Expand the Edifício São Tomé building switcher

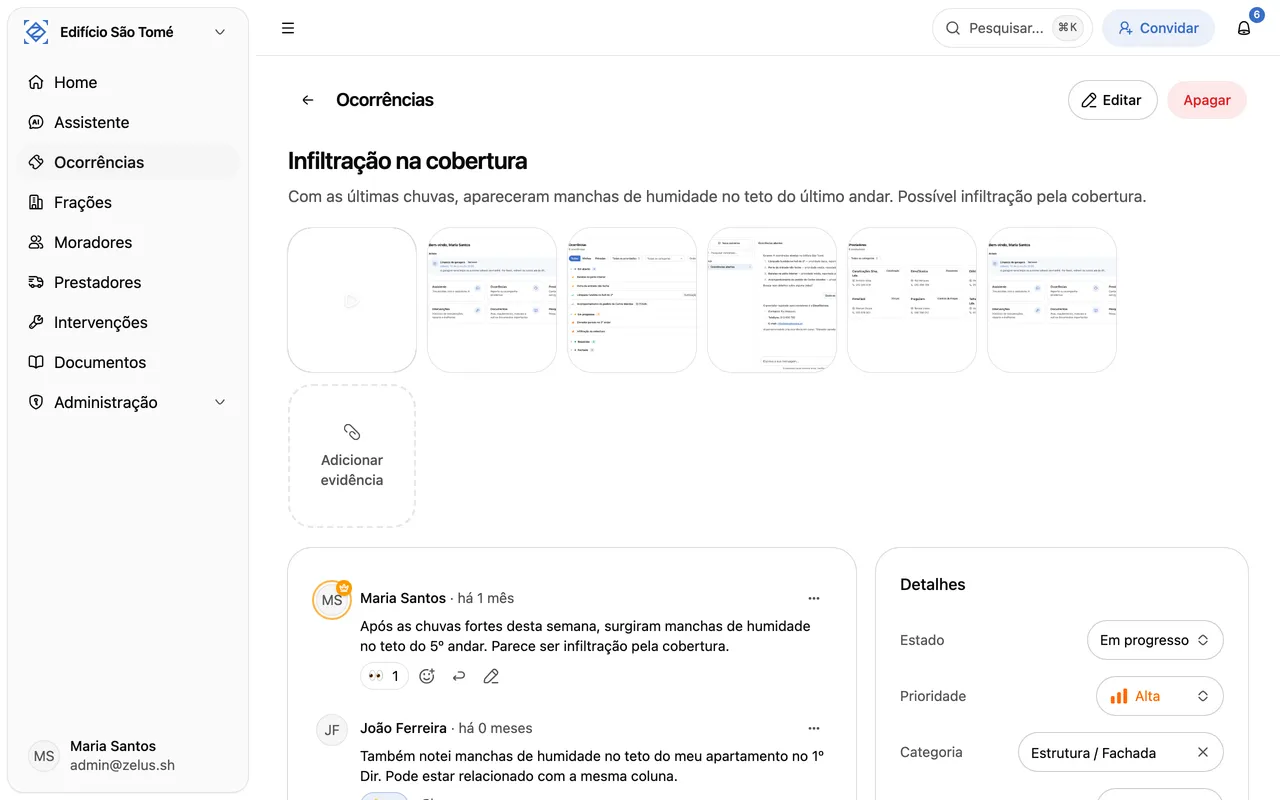click(x=220, y=32)
